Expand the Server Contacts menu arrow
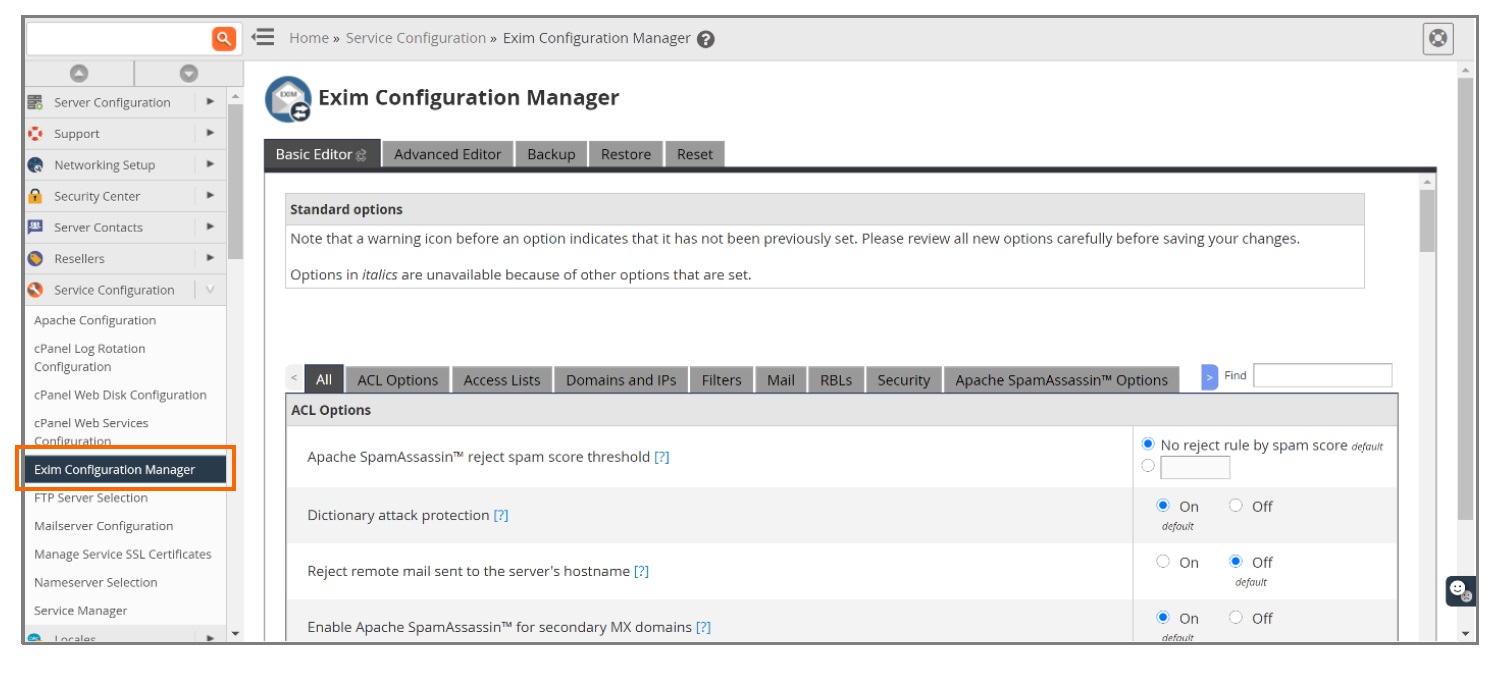Image resolution: width=1489 pixels, height=683 pixels. [210, 227]
